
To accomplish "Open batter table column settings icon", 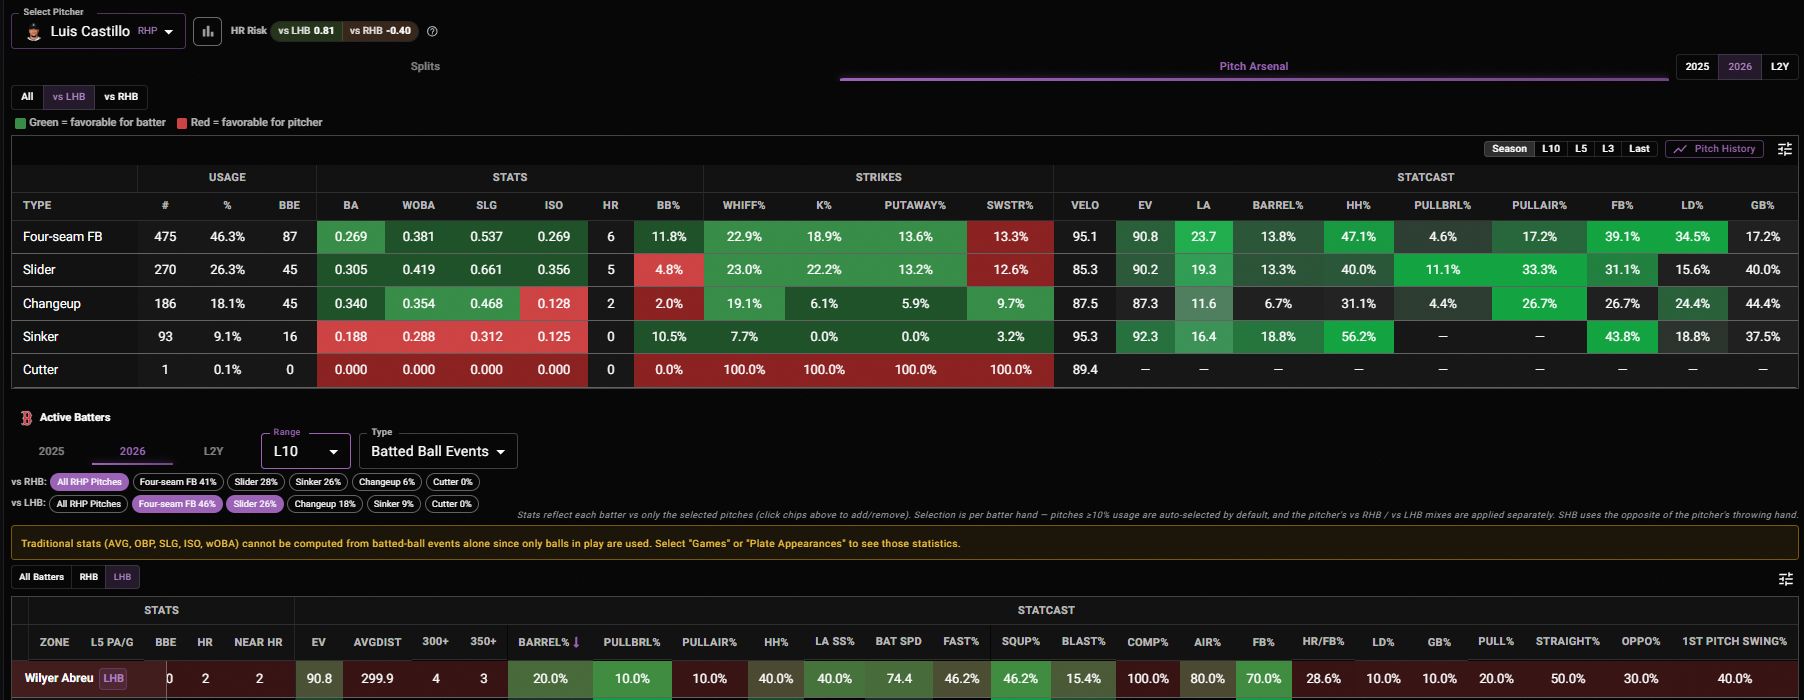I will click(x=1785, y=579).
